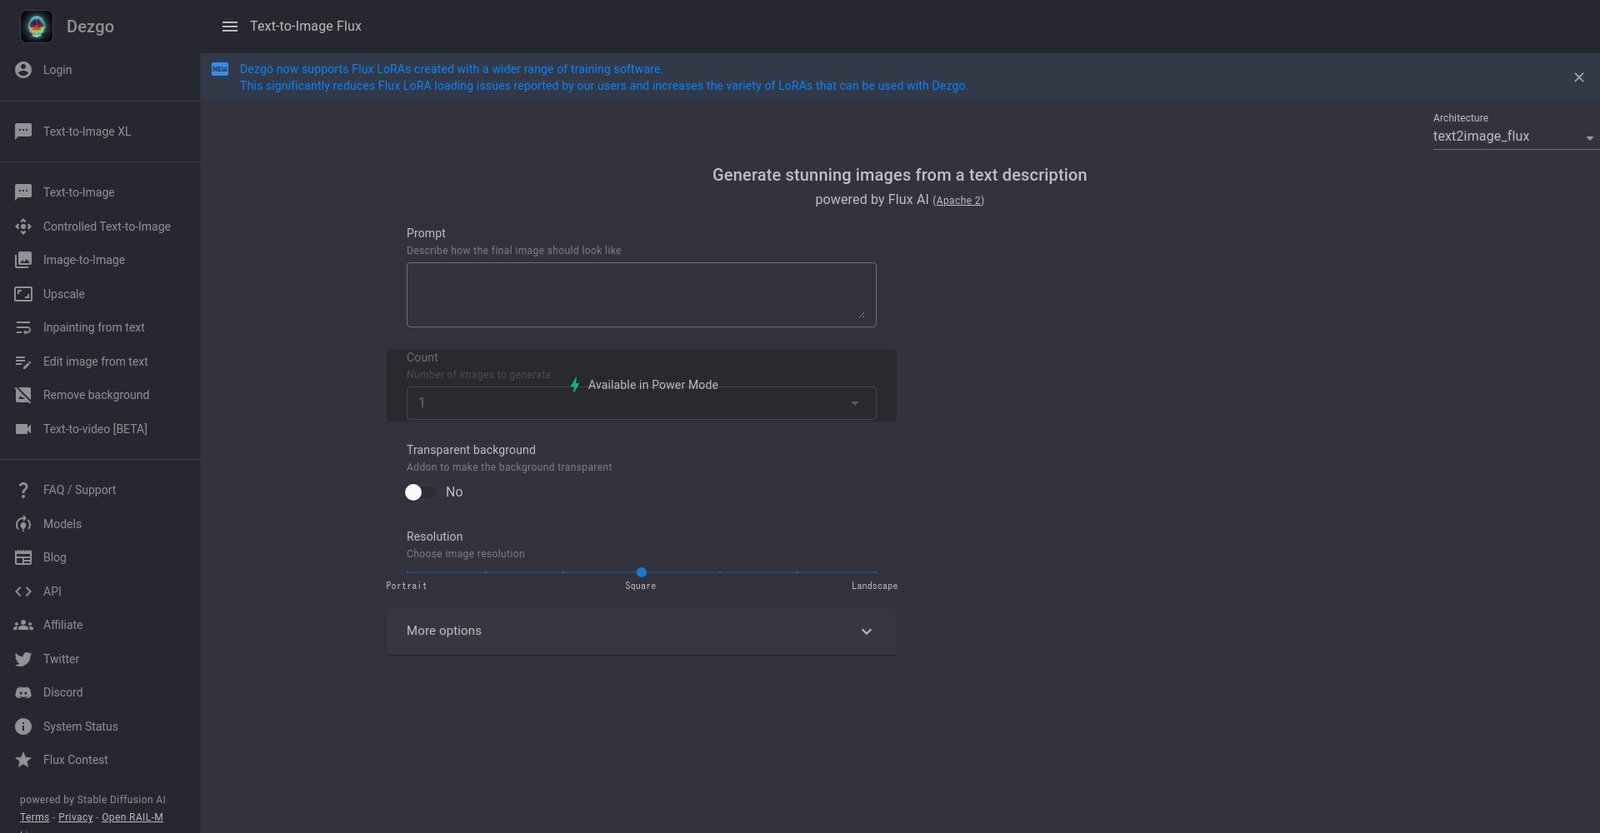This screenshot has height=833, width=1600.
Task: Open the Upscale tool icon
Action: tap(23, 294)
